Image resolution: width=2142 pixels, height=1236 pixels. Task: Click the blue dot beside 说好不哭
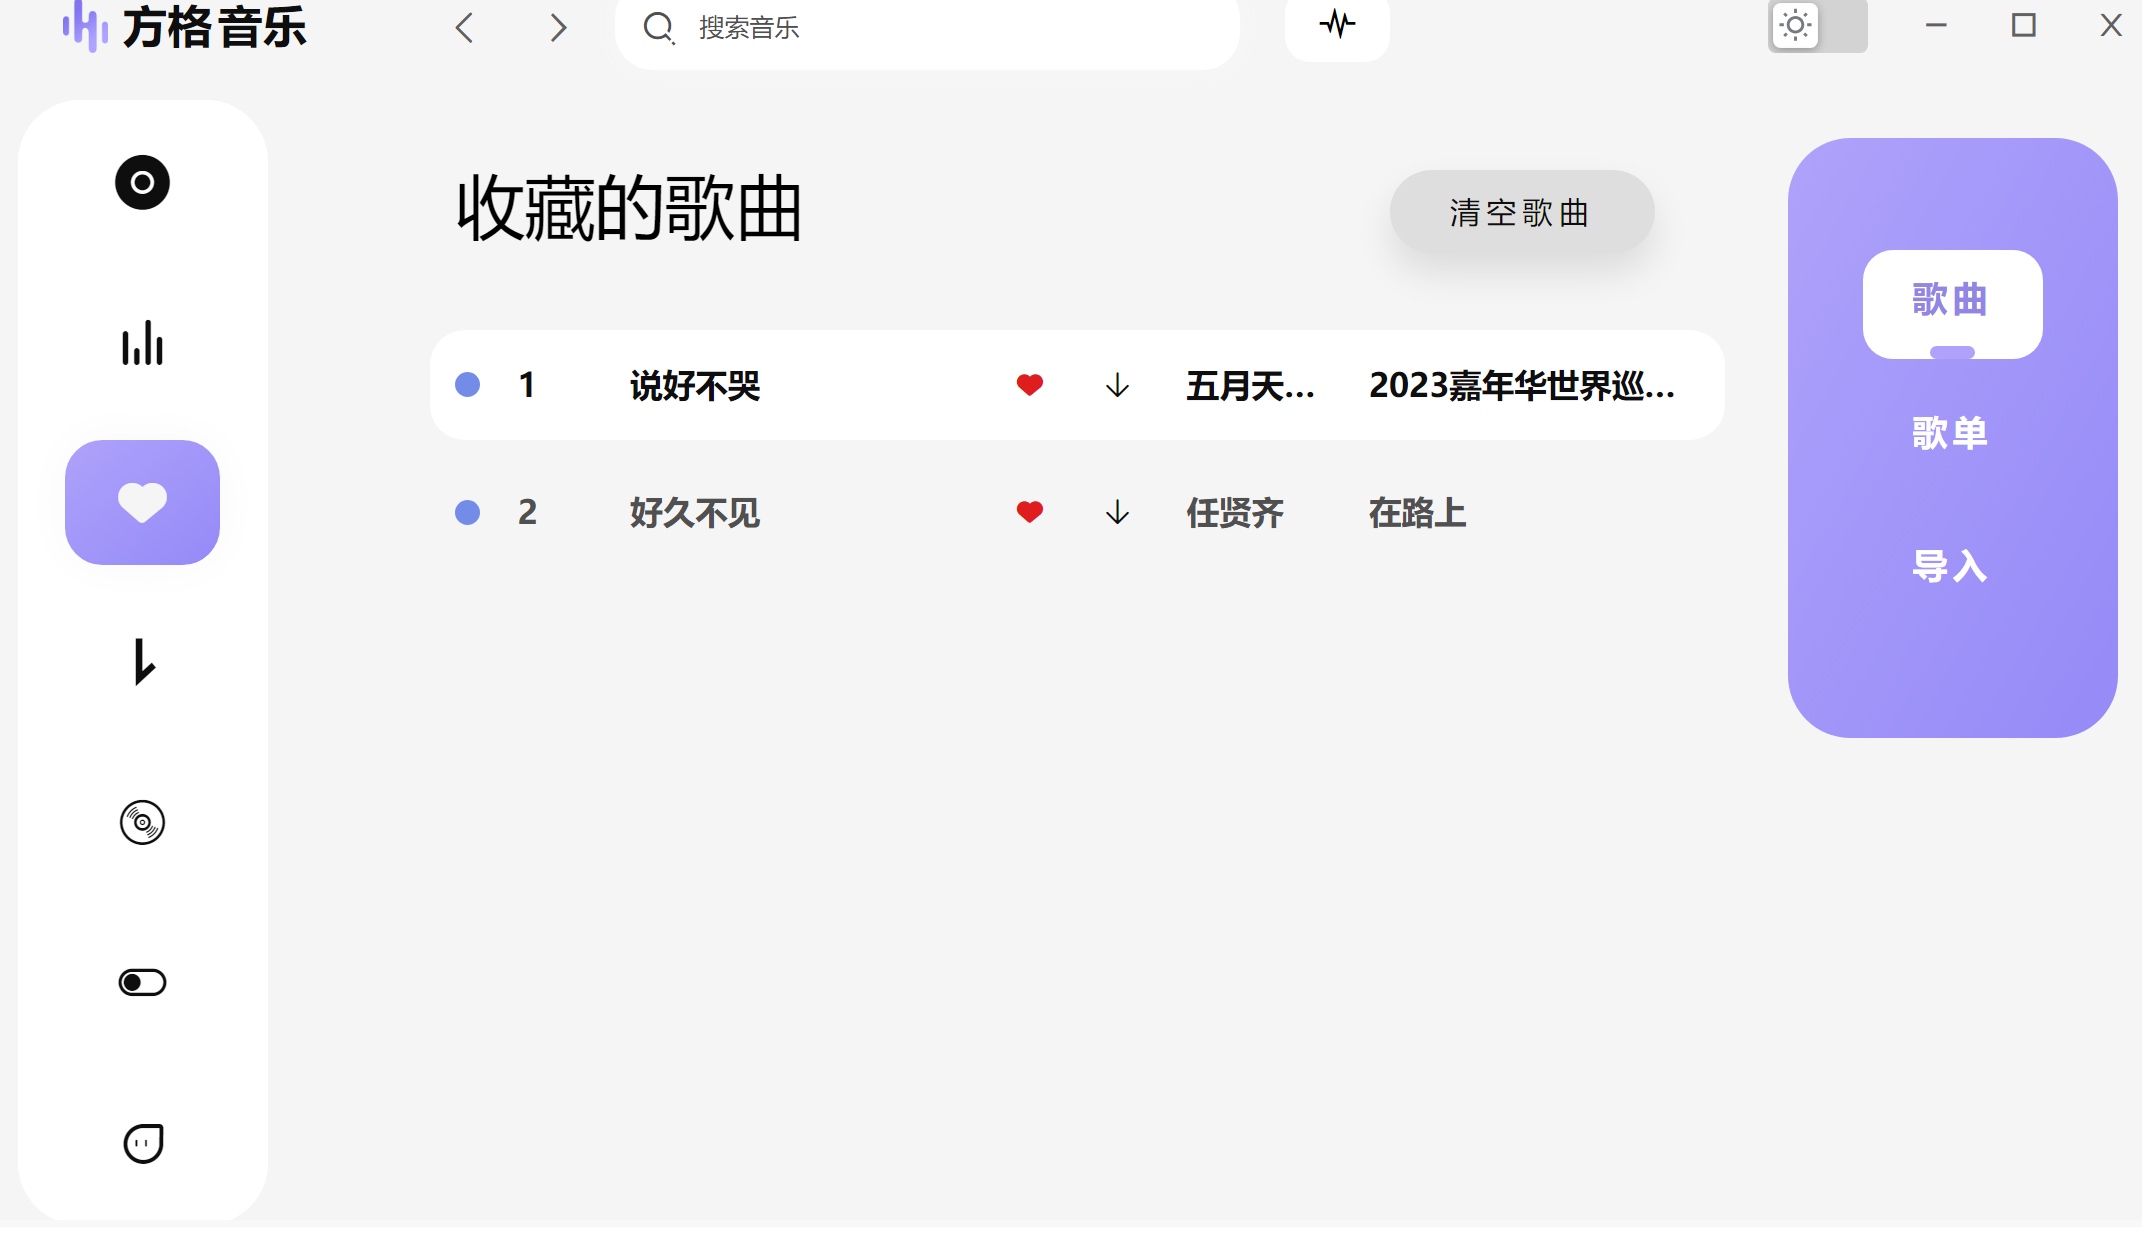[467, 385]
